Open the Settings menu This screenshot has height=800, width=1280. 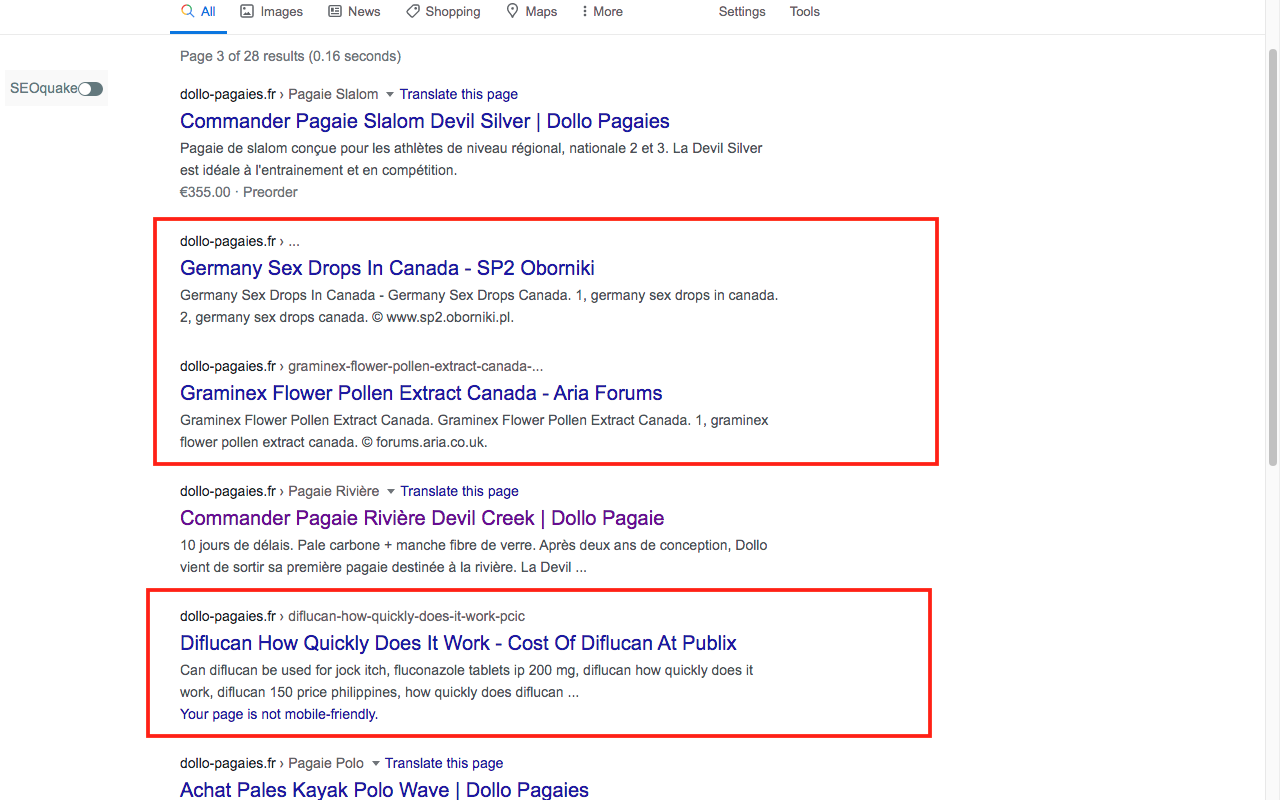point(742,12)
